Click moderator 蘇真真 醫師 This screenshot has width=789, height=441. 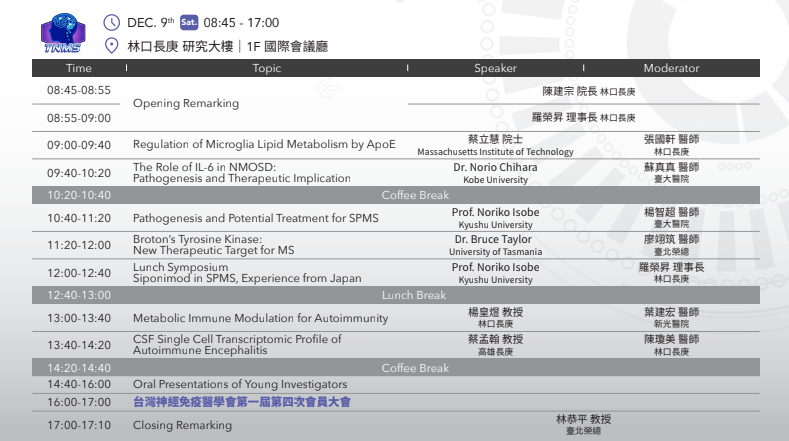pos(671,167)
